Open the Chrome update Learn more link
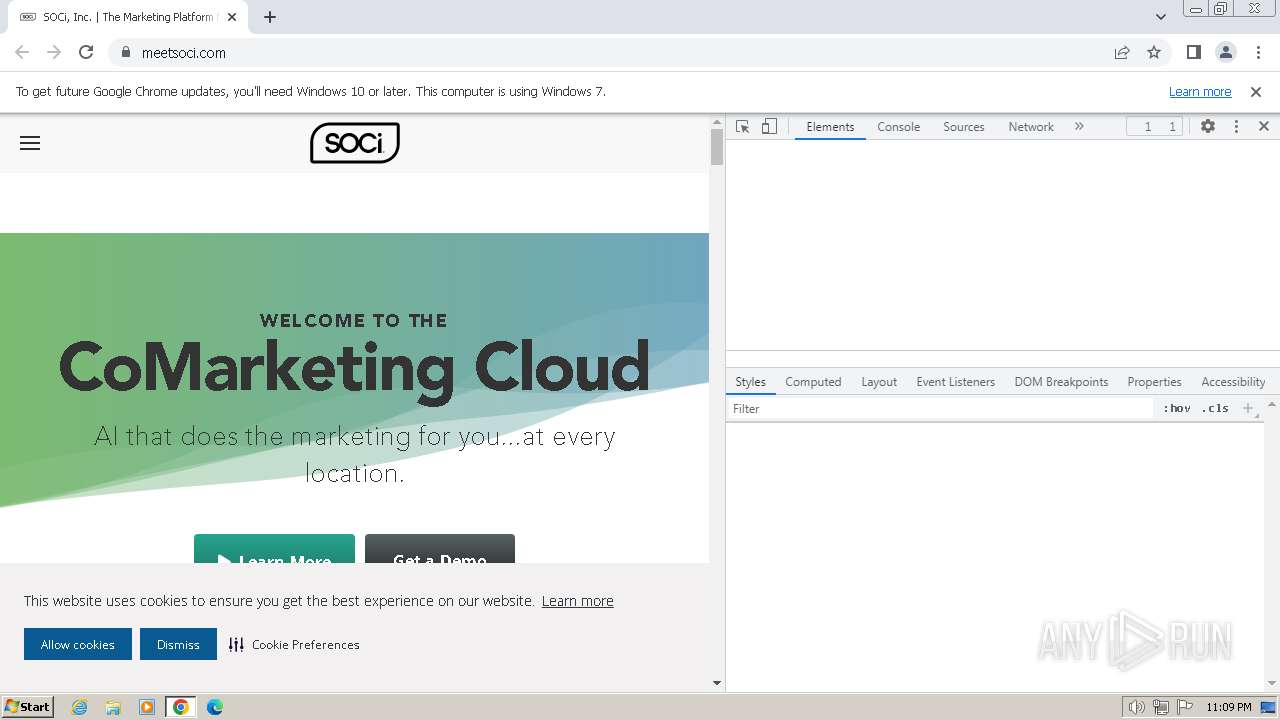Viewport: 1280px width, 720px height. [1200, 91]
